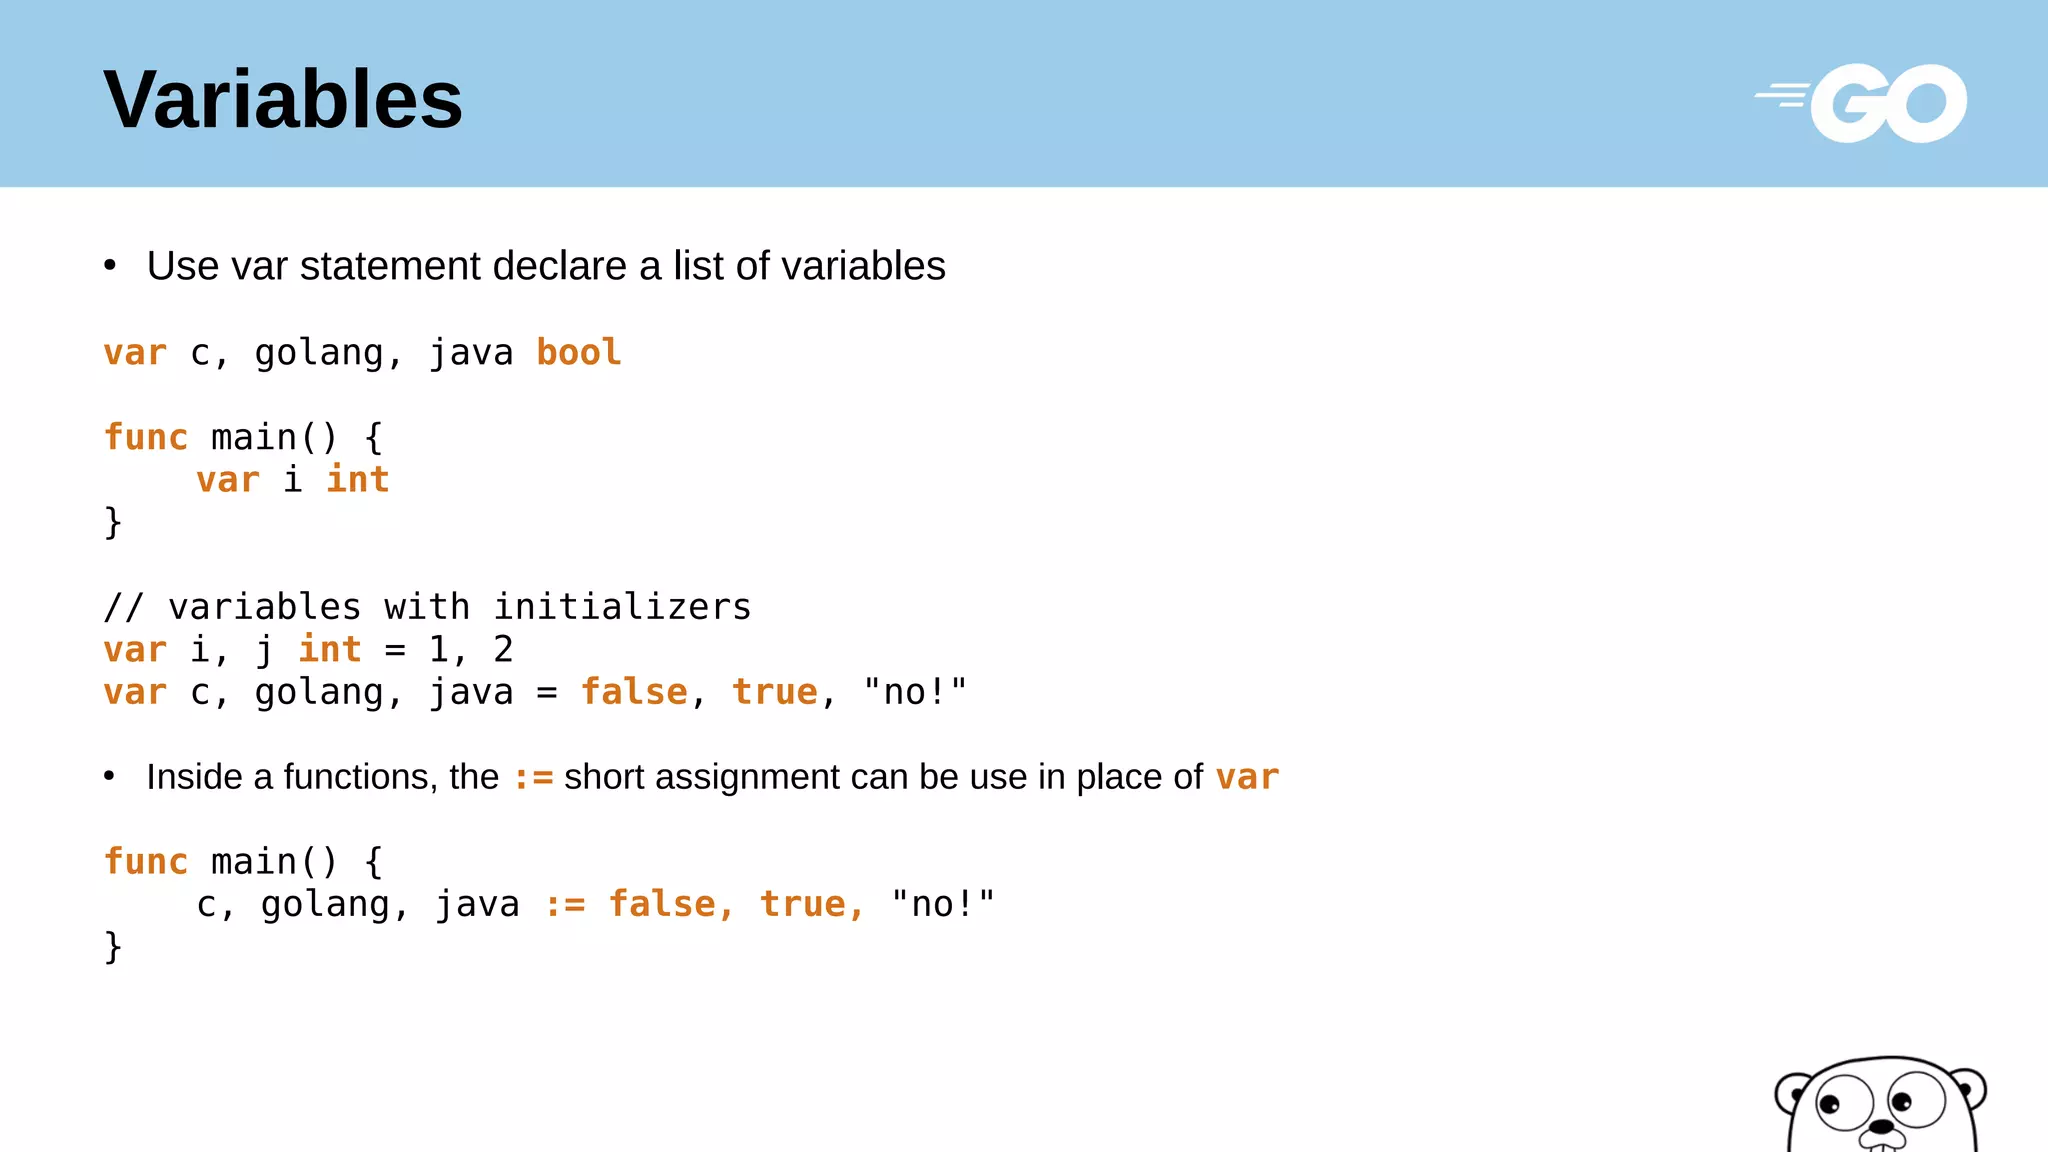This screenshot has height=1152, width=2048.
Task: Click the phrase "short assignment" in the bullet
Action: click(702, 777)
